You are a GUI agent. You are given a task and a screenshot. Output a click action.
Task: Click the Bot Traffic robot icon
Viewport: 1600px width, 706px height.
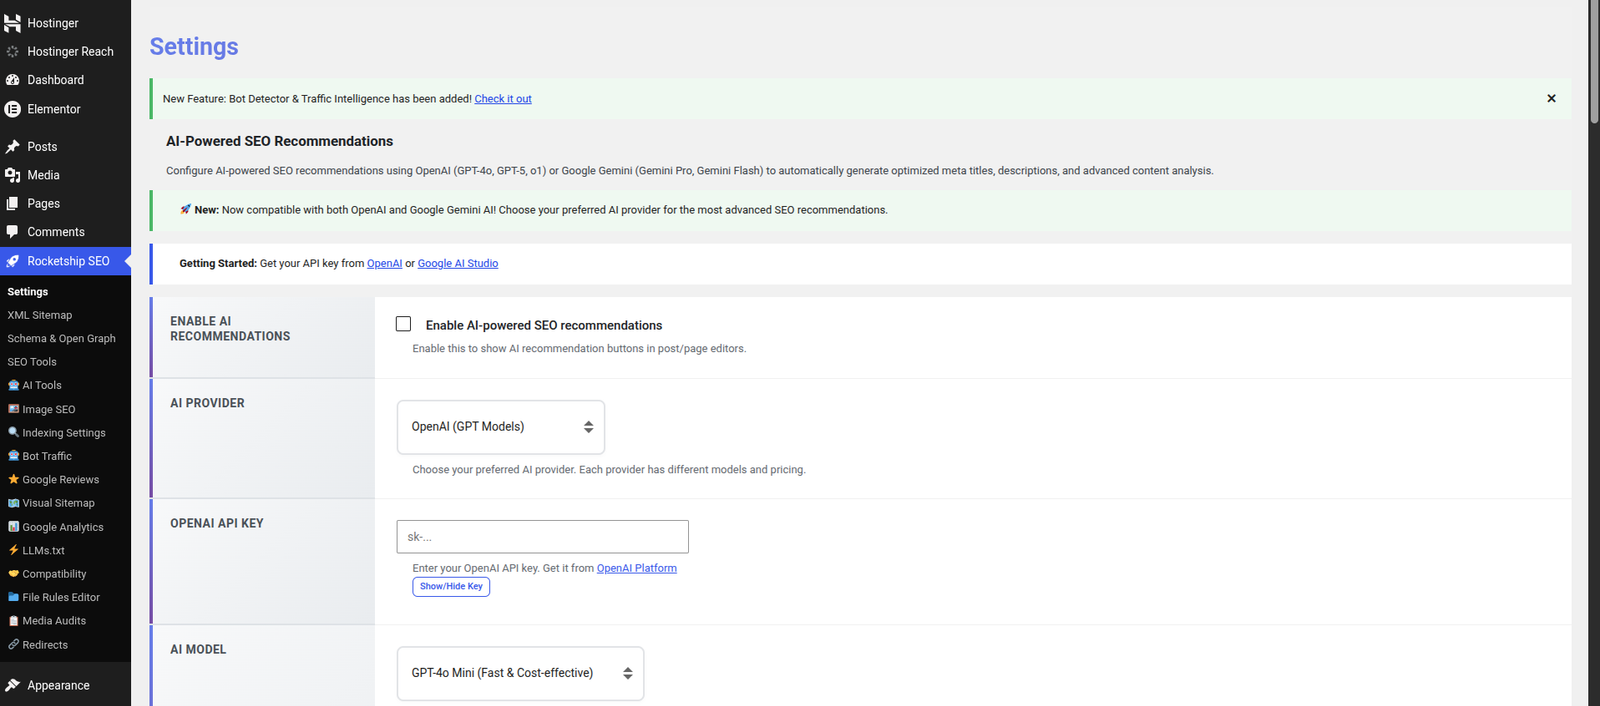pos(14,456)
